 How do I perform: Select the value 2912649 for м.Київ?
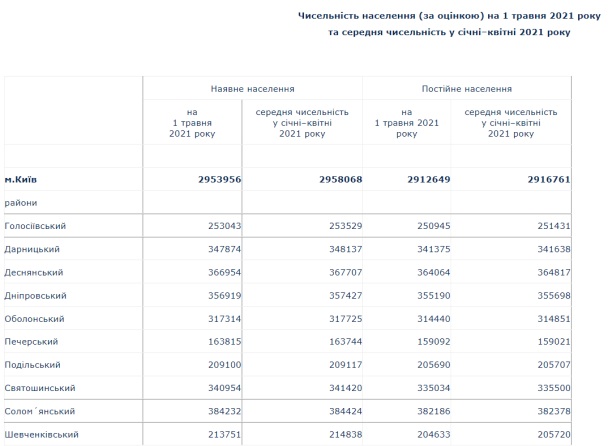click(x=428, y=180)
